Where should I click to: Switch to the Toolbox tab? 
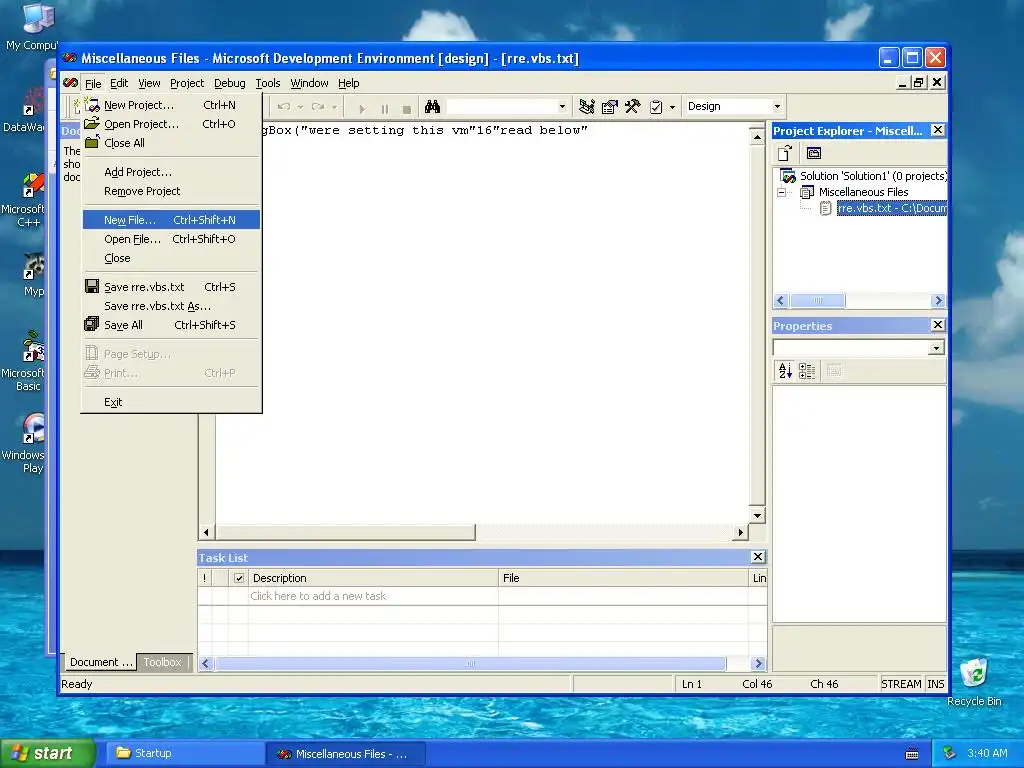163,662
